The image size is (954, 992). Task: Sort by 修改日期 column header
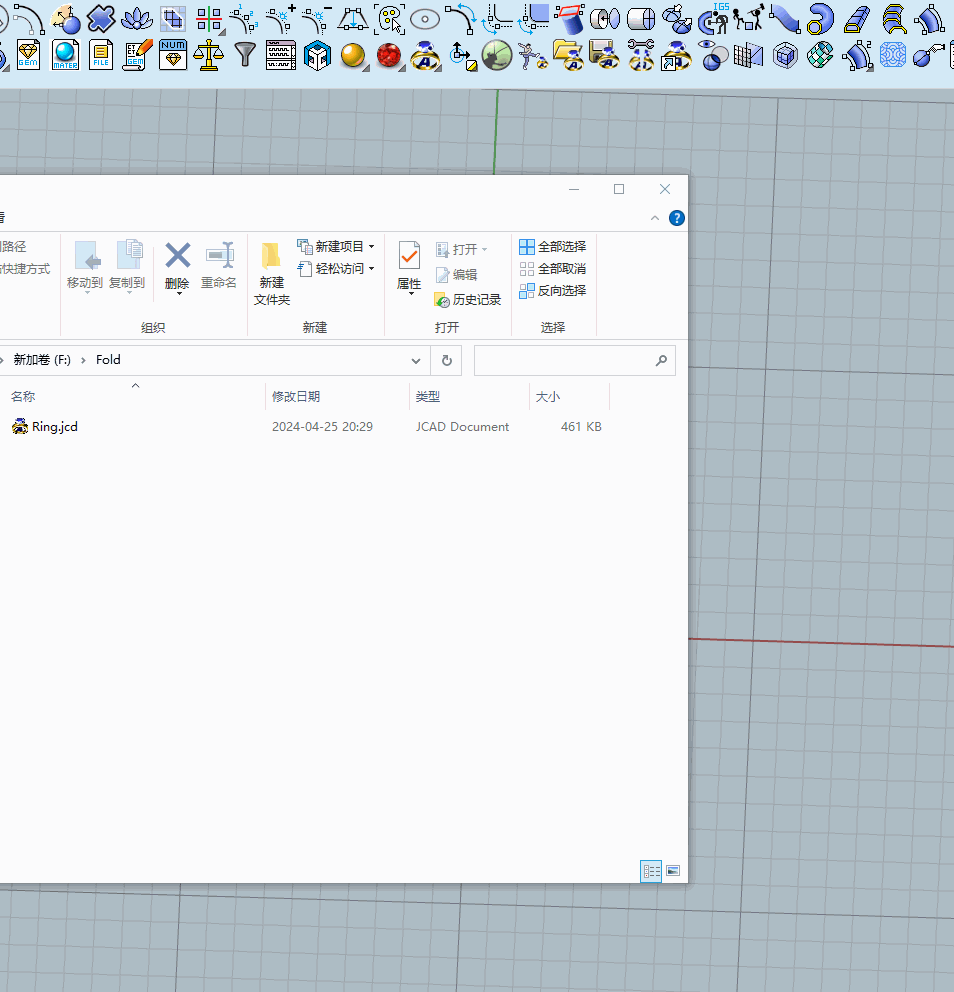pyautogui.click(x=296, y=397)
